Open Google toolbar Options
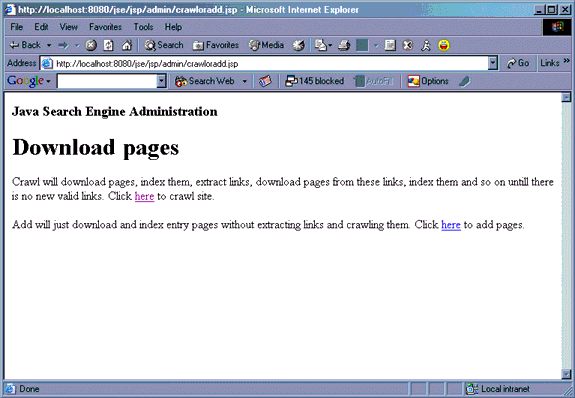This screenshot has height=398, width=575. [x=428, y=81]
